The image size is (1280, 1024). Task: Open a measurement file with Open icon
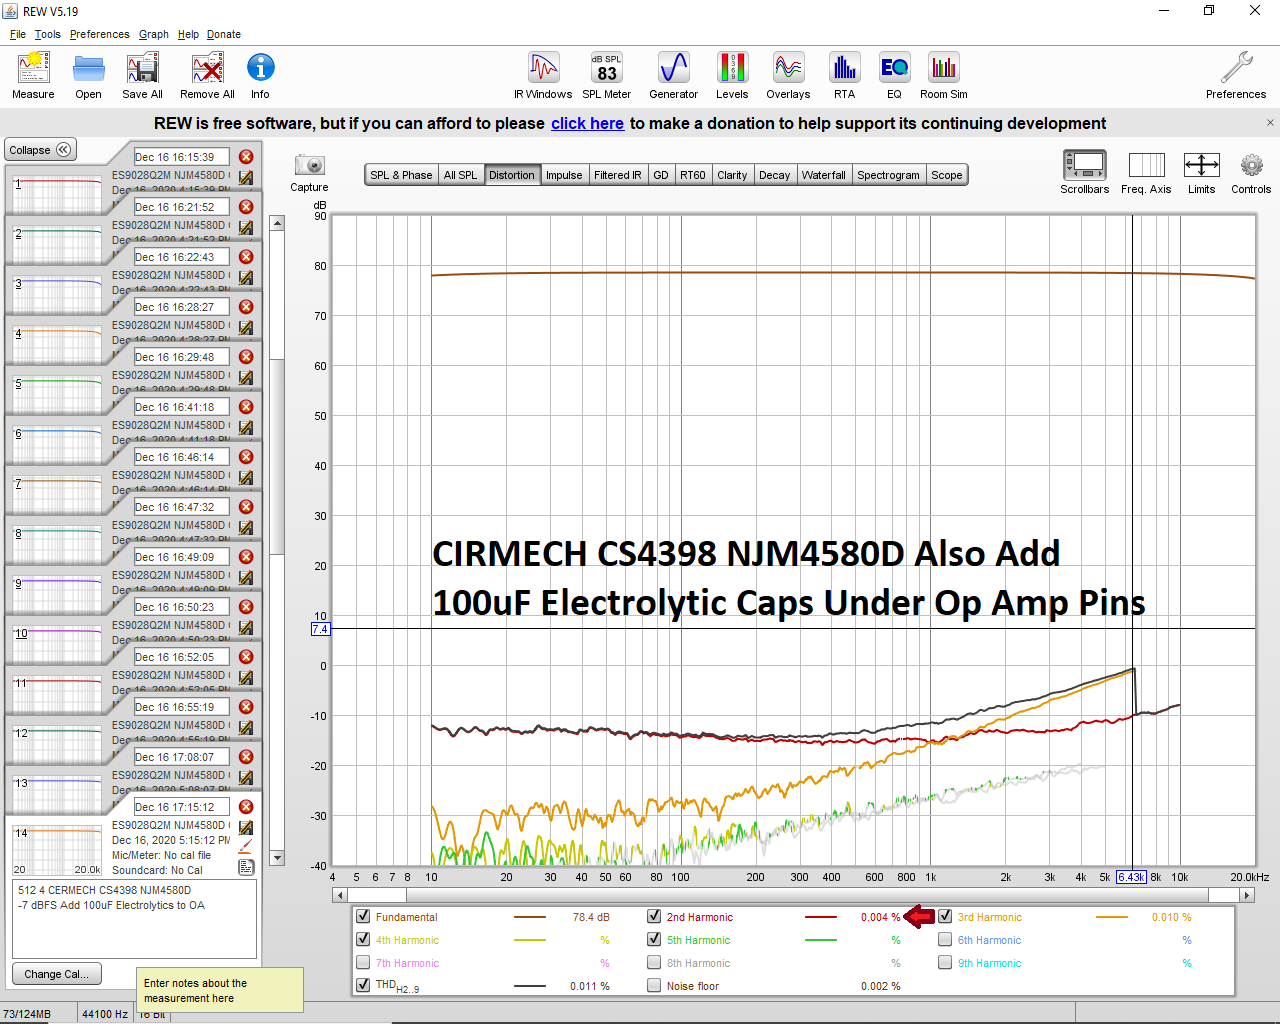coord(88,69)
